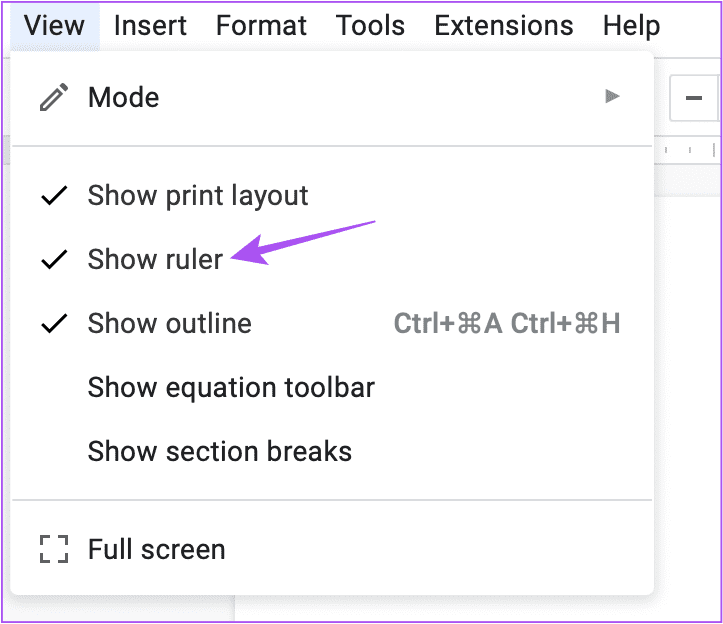The width and height of the screenshot is (723, 624).
Task: Open the Format menu
Action: tap(261, 25)
